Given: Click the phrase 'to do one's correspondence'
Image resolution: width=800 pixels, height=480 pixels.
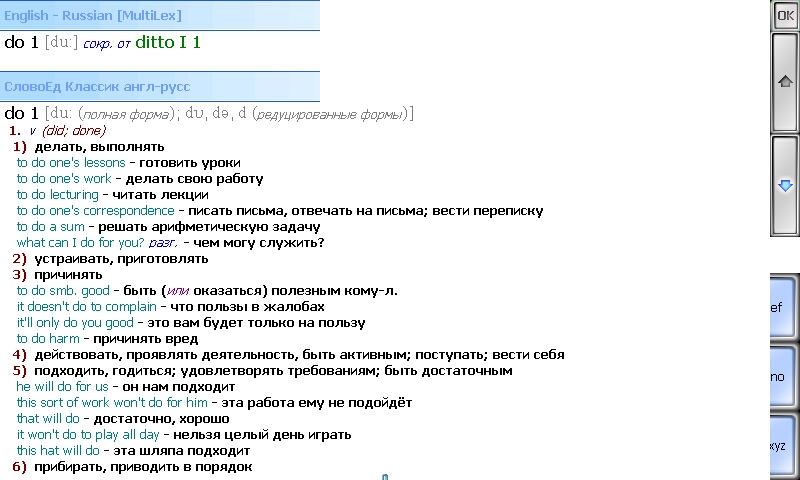Looking at the screenshot, I should (95, 211).
